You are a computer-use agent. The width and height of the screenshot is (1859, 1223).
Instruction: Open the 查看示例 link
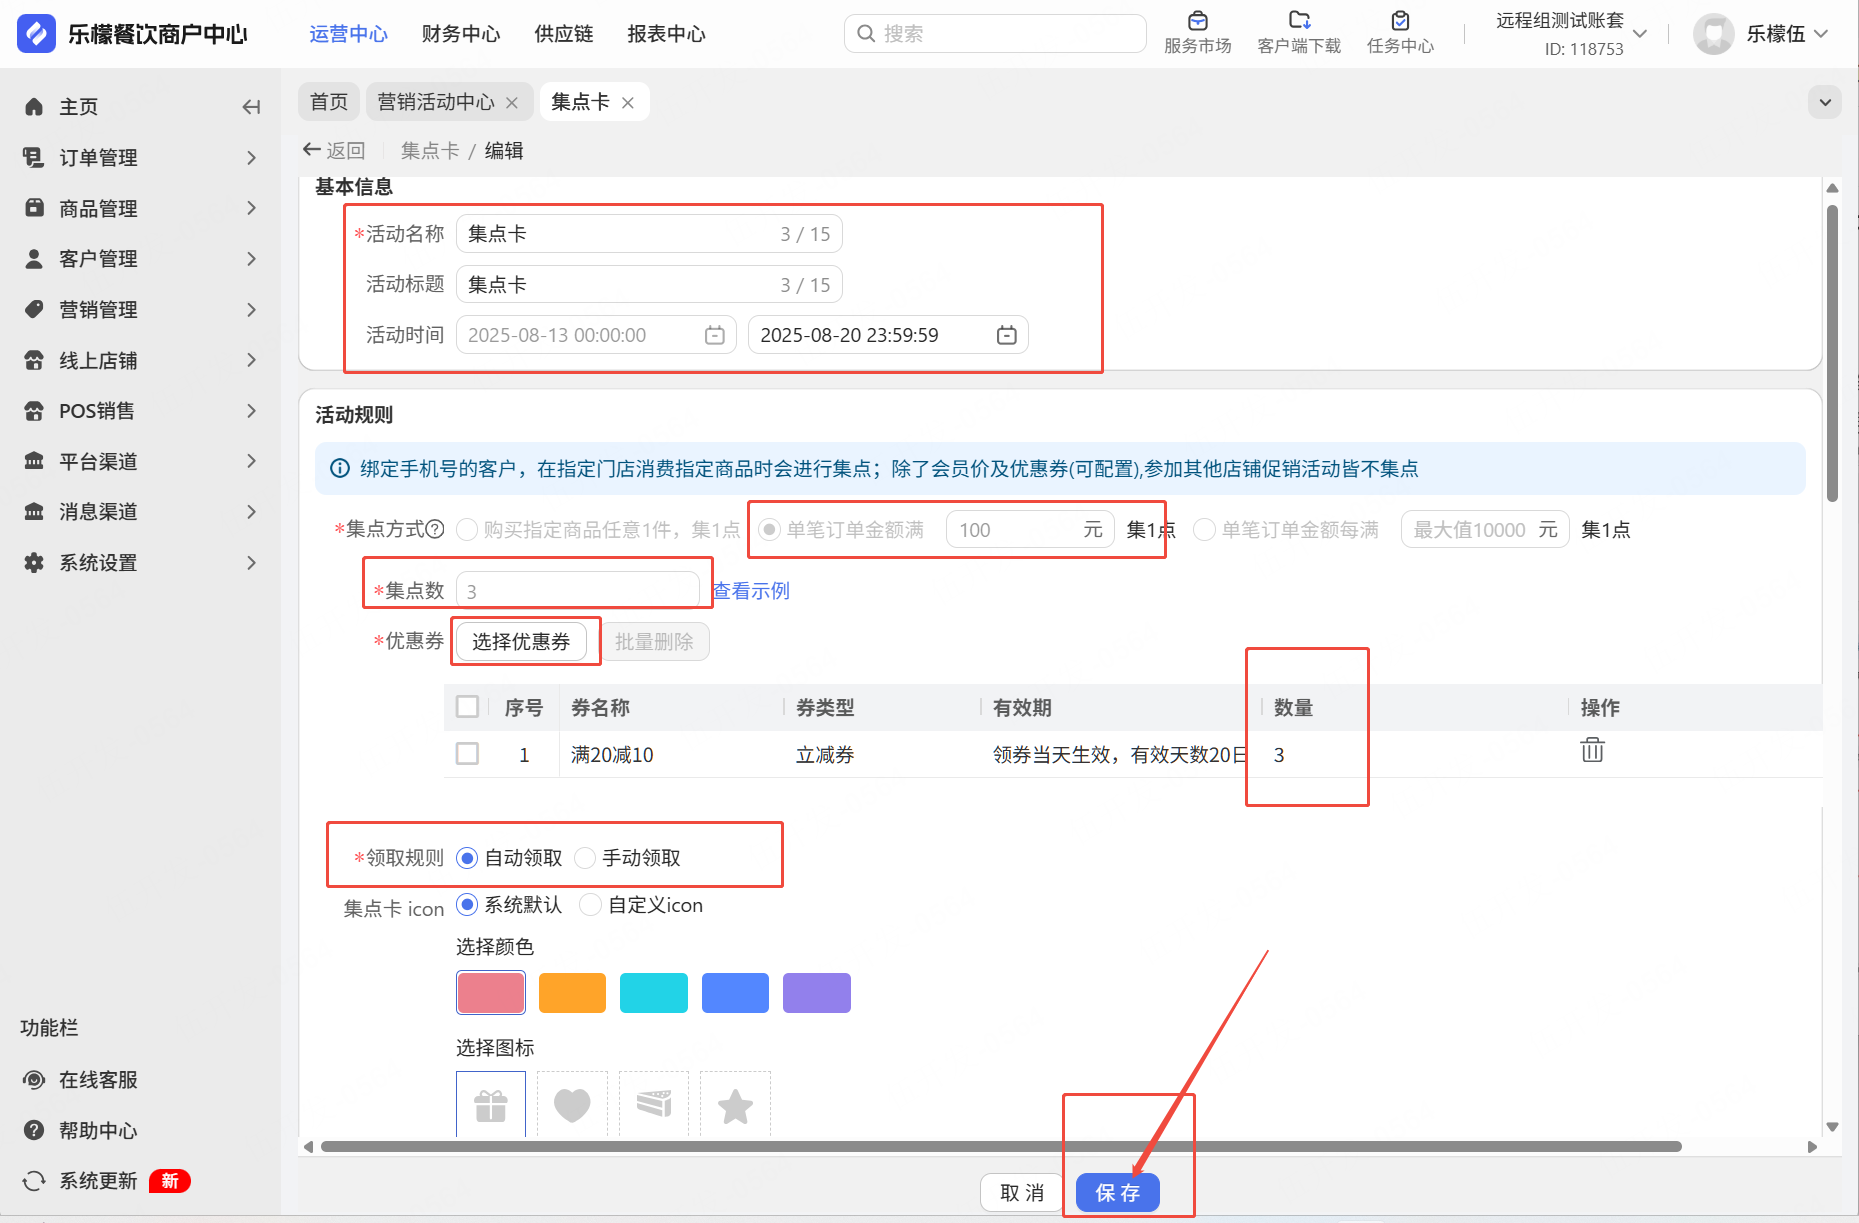[751, 591]
